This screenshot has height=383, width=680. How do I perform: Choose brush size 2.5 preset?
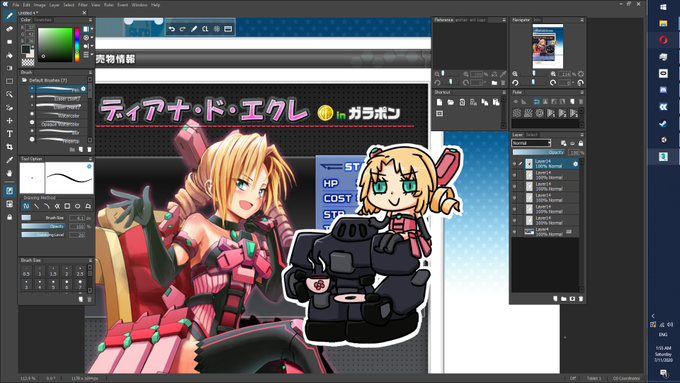[80, 272]
